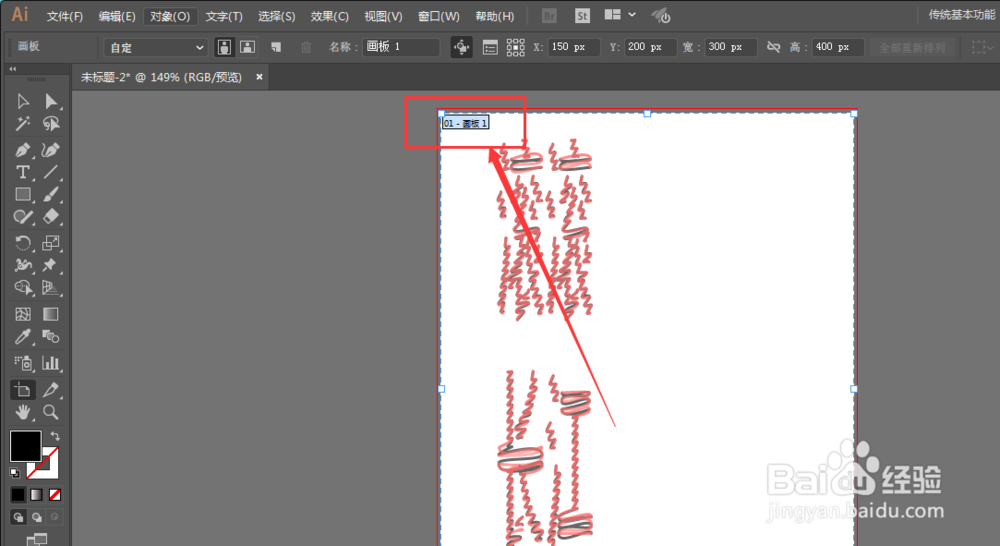Select the Puppet Warp pin tool

50,265
